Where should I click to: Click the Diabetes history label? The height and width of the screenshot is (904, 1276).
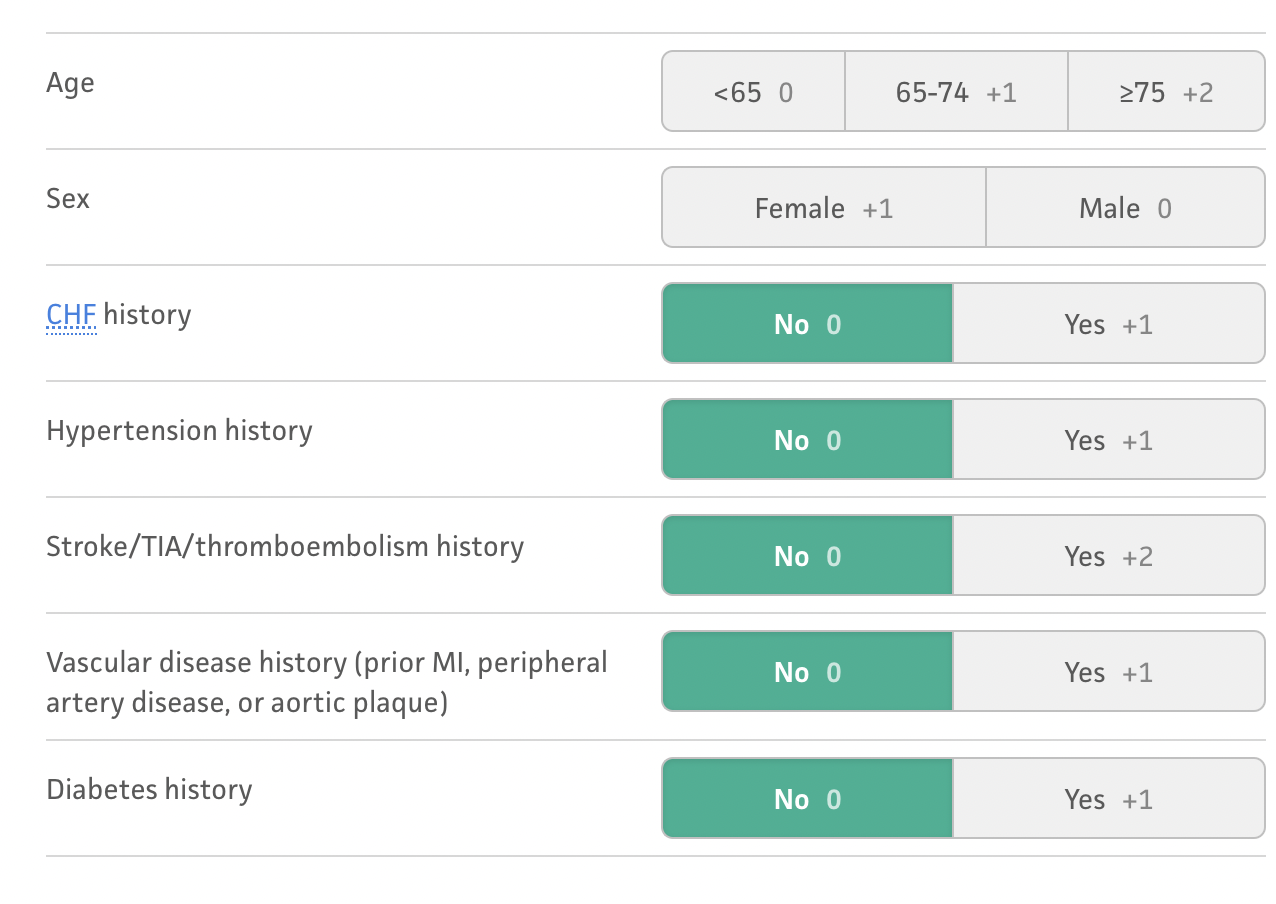pyautogui.click(x=149, y=790)
